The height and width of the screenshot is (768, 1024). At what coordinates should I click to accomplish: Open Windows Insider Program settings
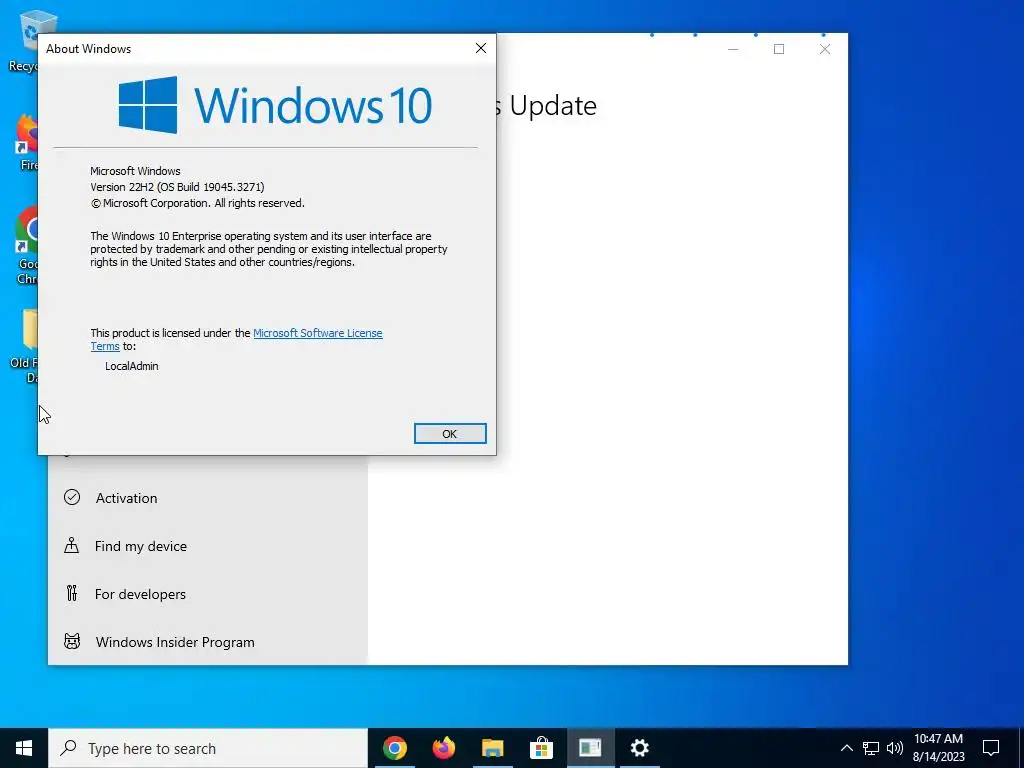(x=208, y=642)
